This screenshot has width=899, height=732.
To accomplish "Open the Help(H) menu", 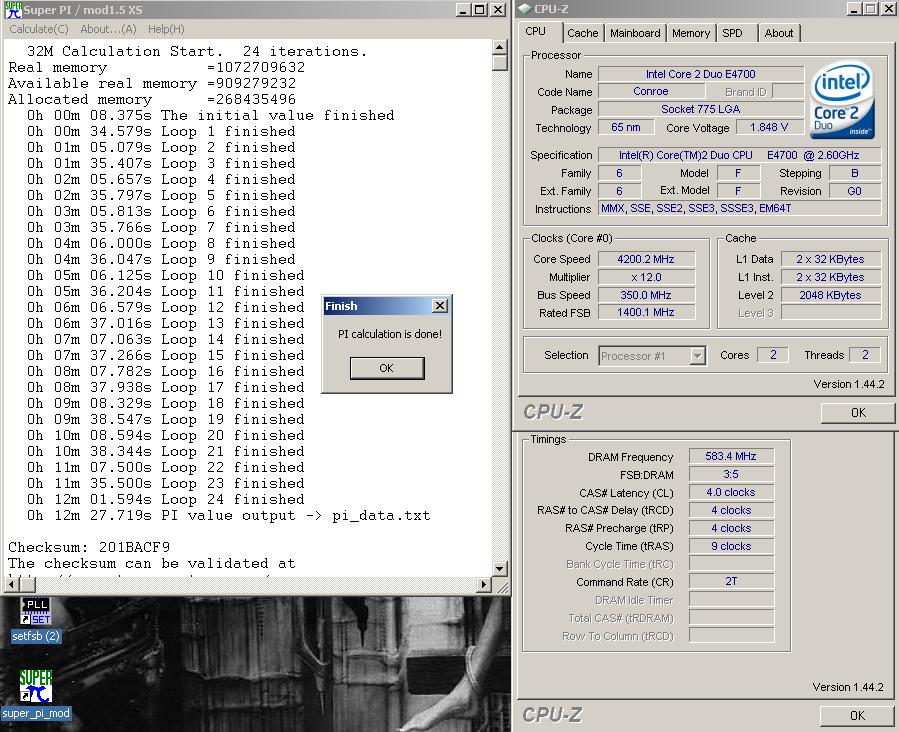I will [x=166, y=29].
